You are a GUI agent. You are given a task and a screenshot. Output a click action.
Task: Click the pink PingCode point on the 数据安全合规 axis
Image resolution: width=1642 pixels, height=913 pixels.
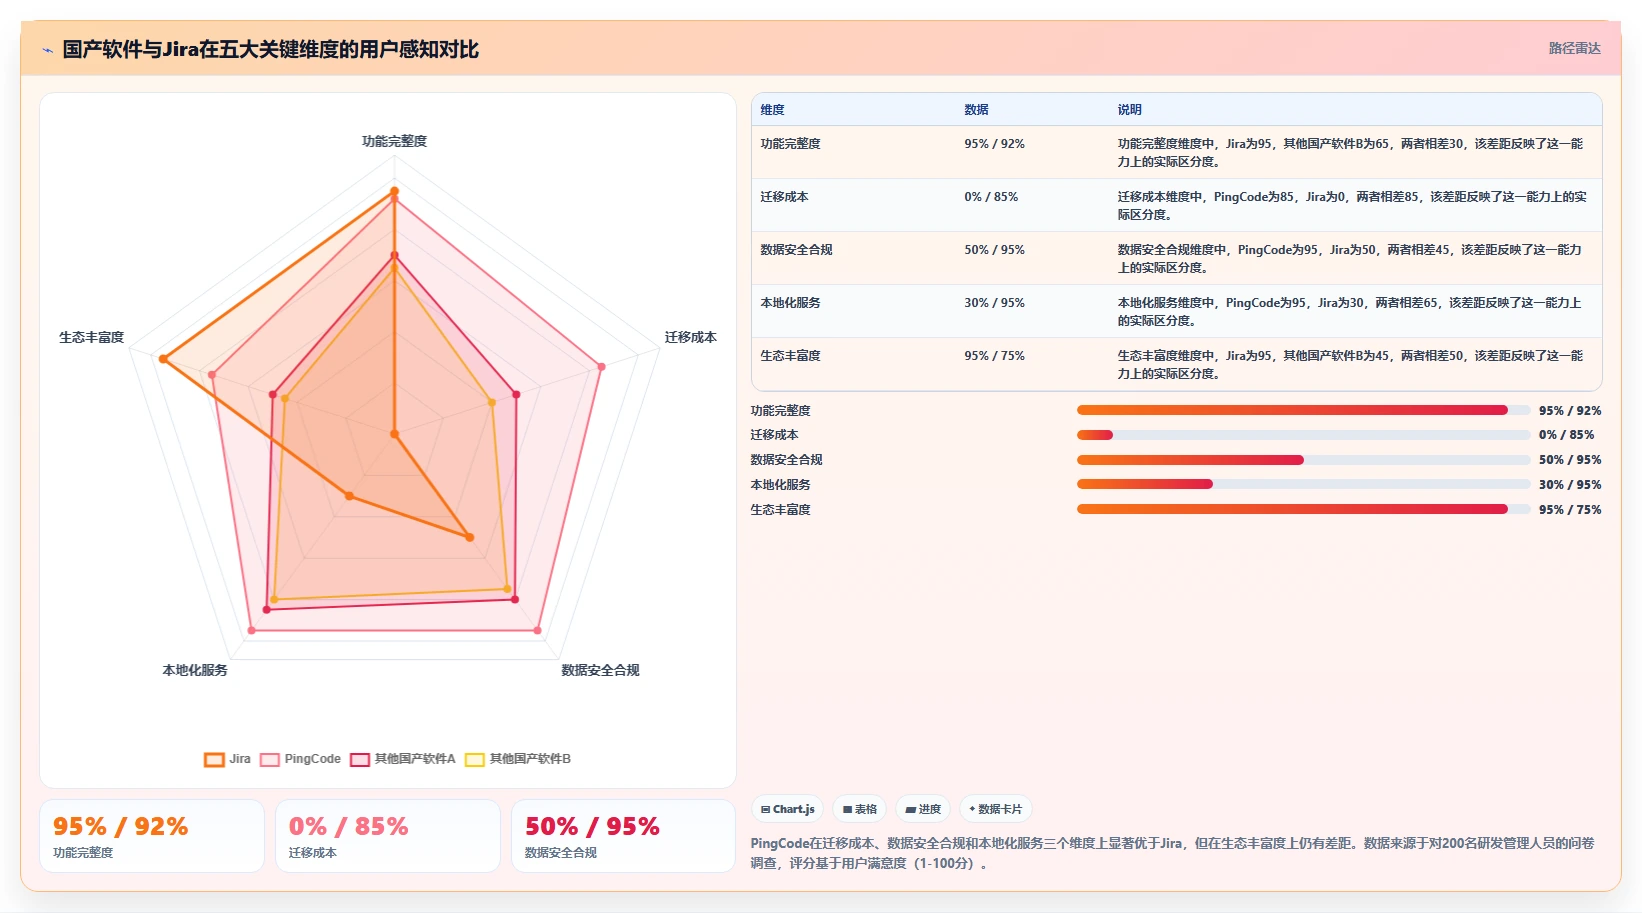tap(537, 631)
